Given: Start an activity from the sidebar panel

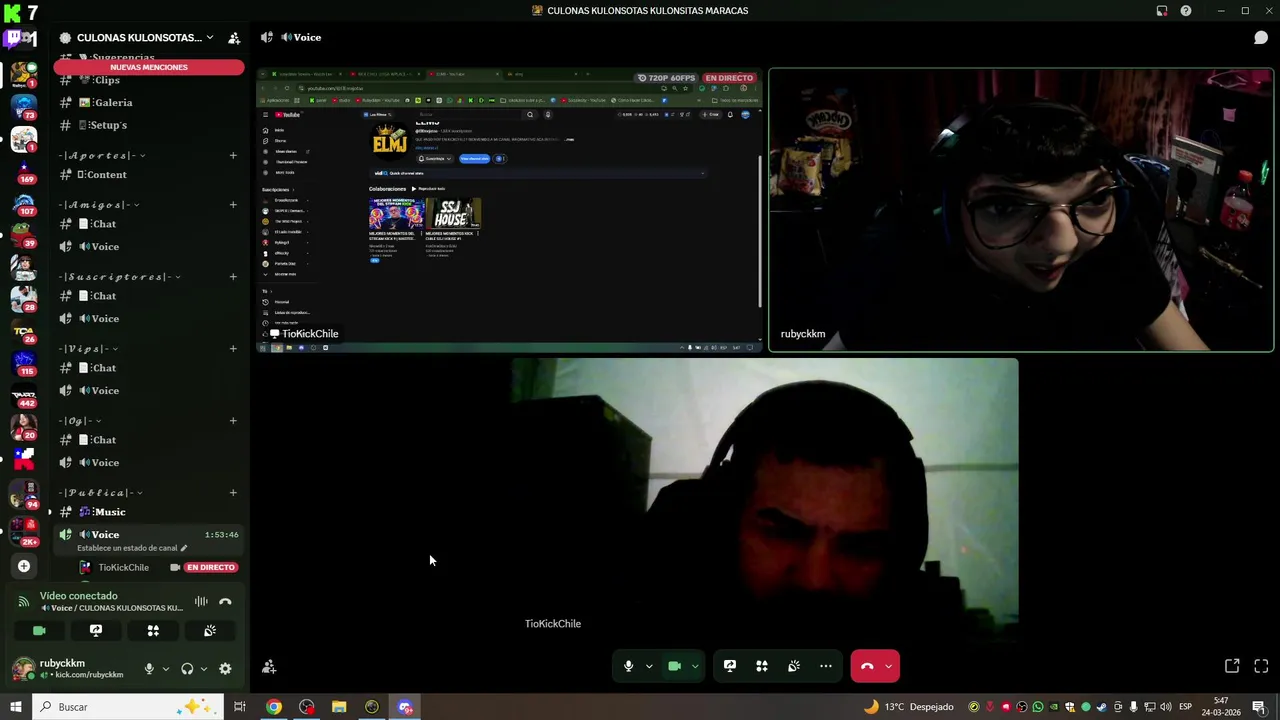Looking at the screenshot, I should tap(153, 631).
